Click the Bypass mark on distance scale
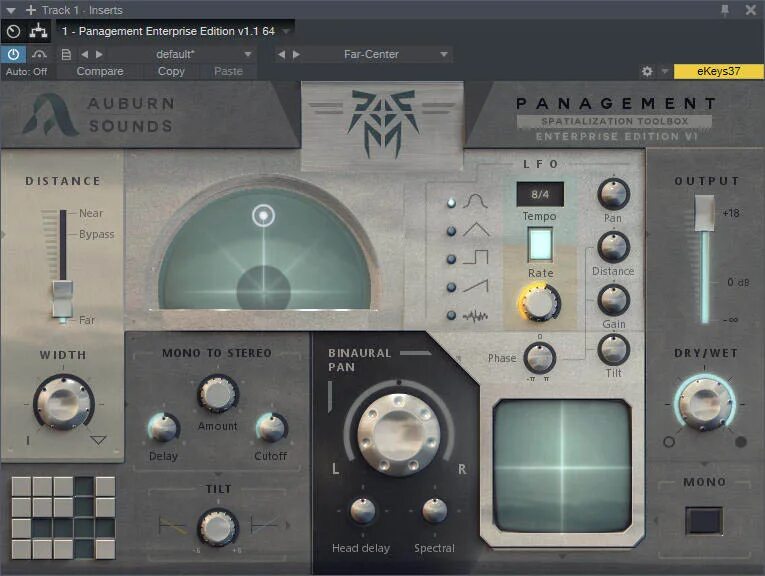 [x=96, y=234]
